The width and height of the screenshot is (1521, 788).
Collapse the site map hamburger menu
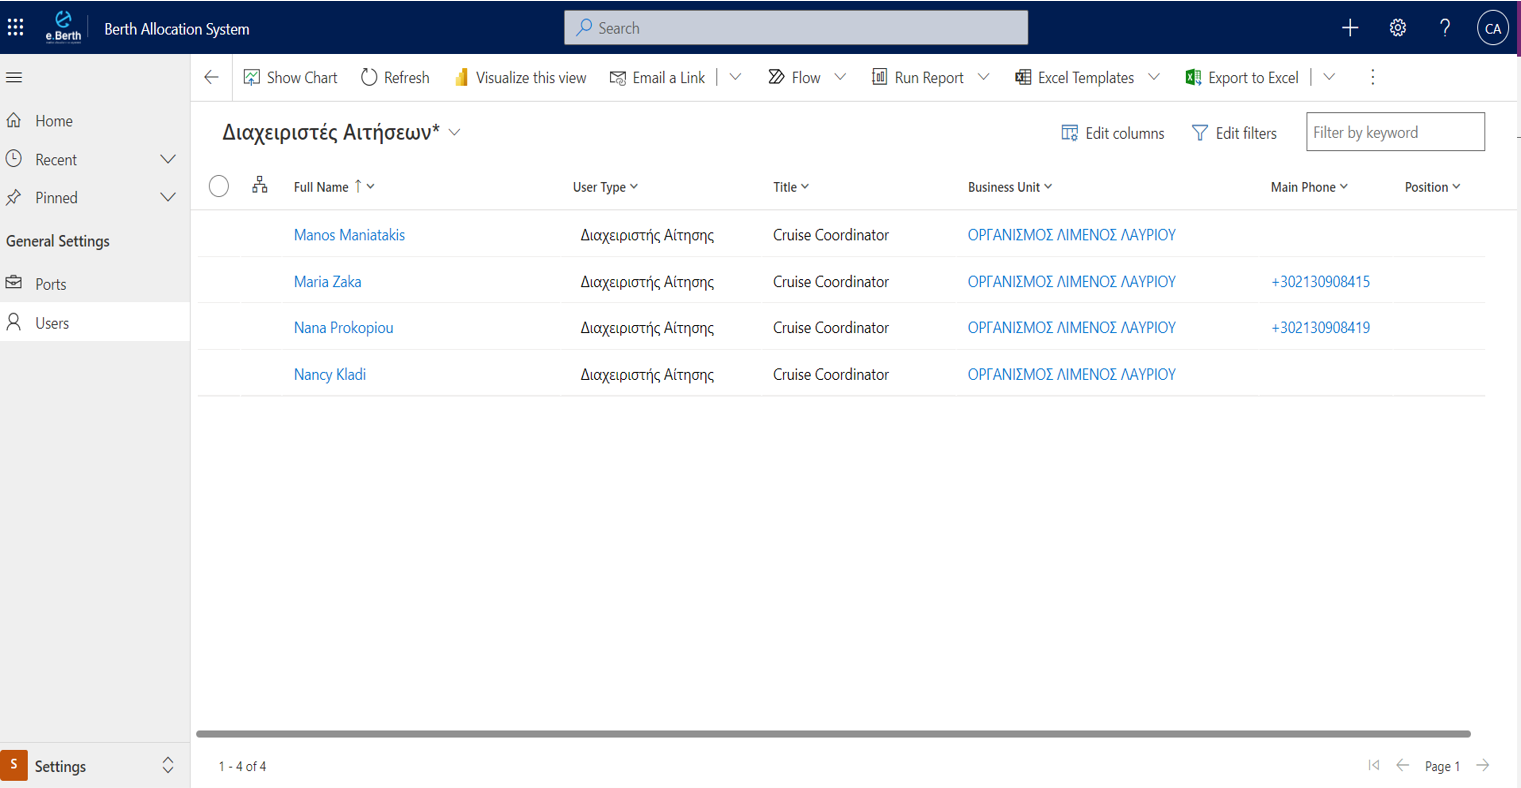pos(14,77)
